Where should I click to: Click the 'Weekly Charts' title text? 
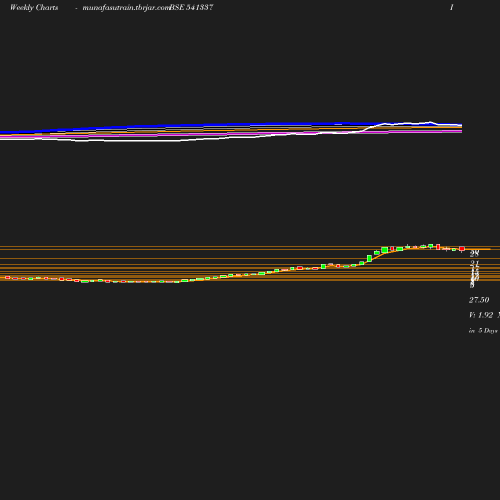click(34, 7)
